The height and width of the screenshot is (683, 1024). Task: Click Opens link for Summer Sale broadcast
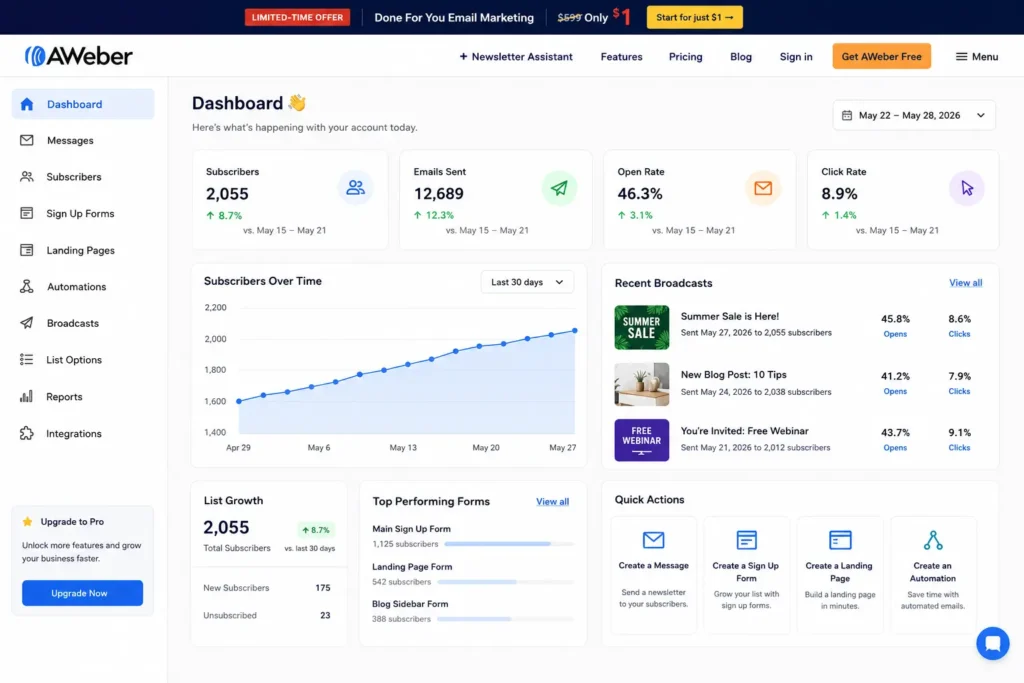[x=895, y=334]
